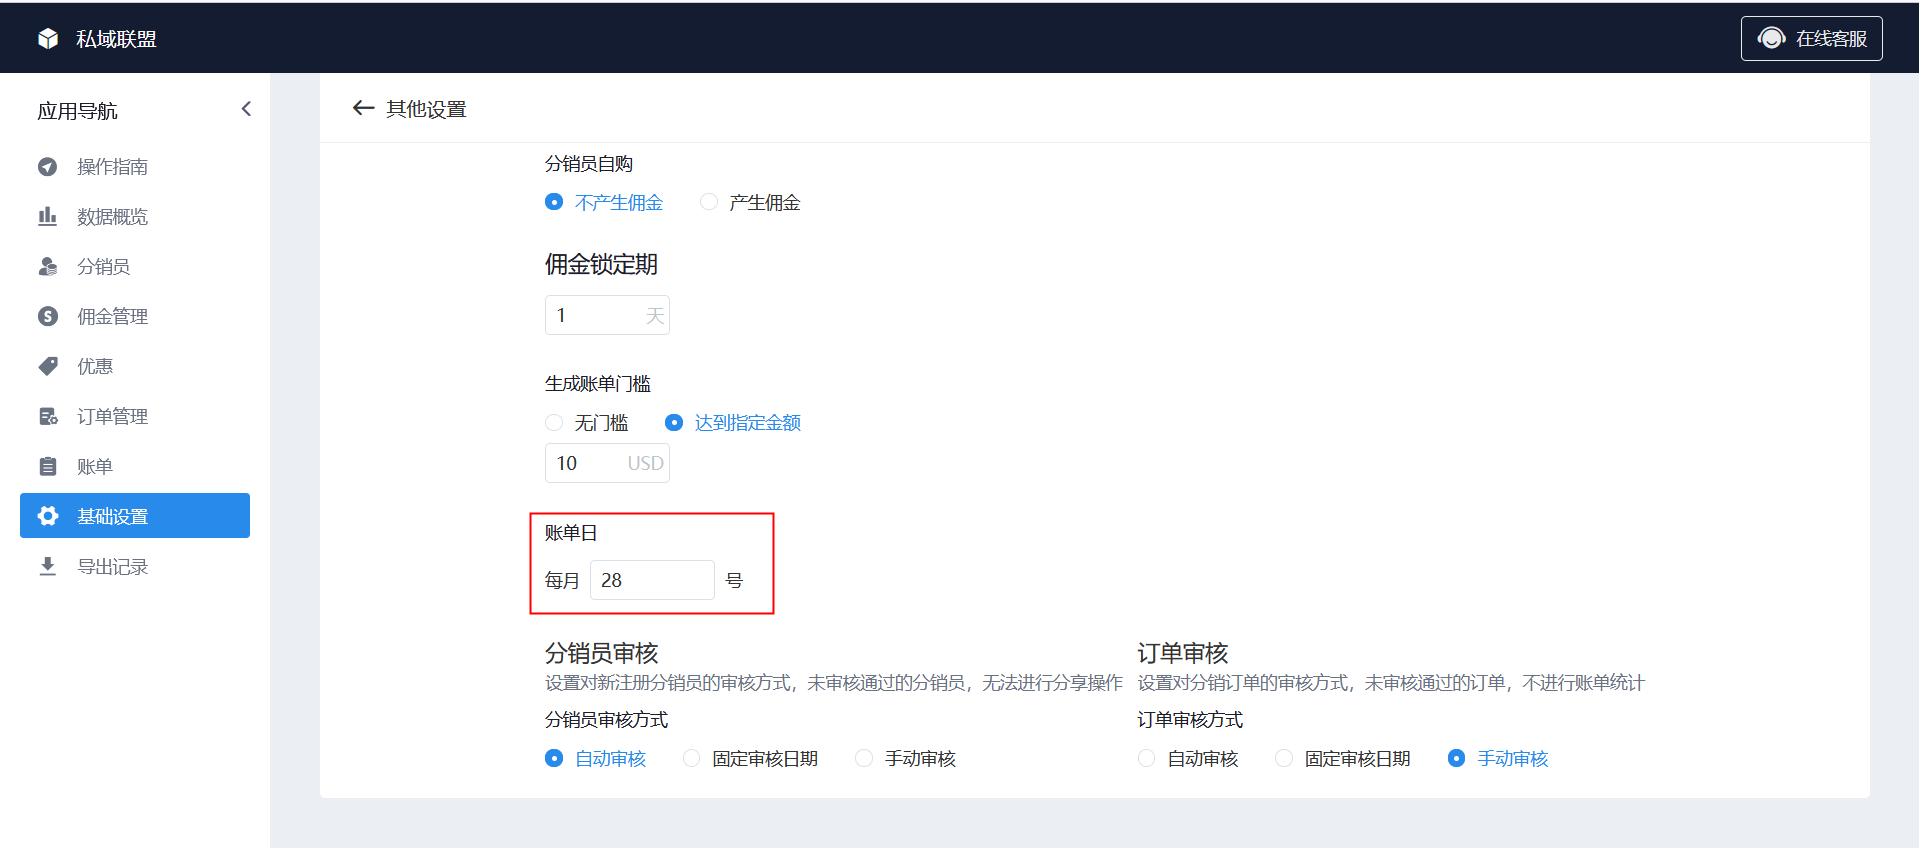Click the 优惠 tag icon
1919x848 pixels.
pos(48,367)
